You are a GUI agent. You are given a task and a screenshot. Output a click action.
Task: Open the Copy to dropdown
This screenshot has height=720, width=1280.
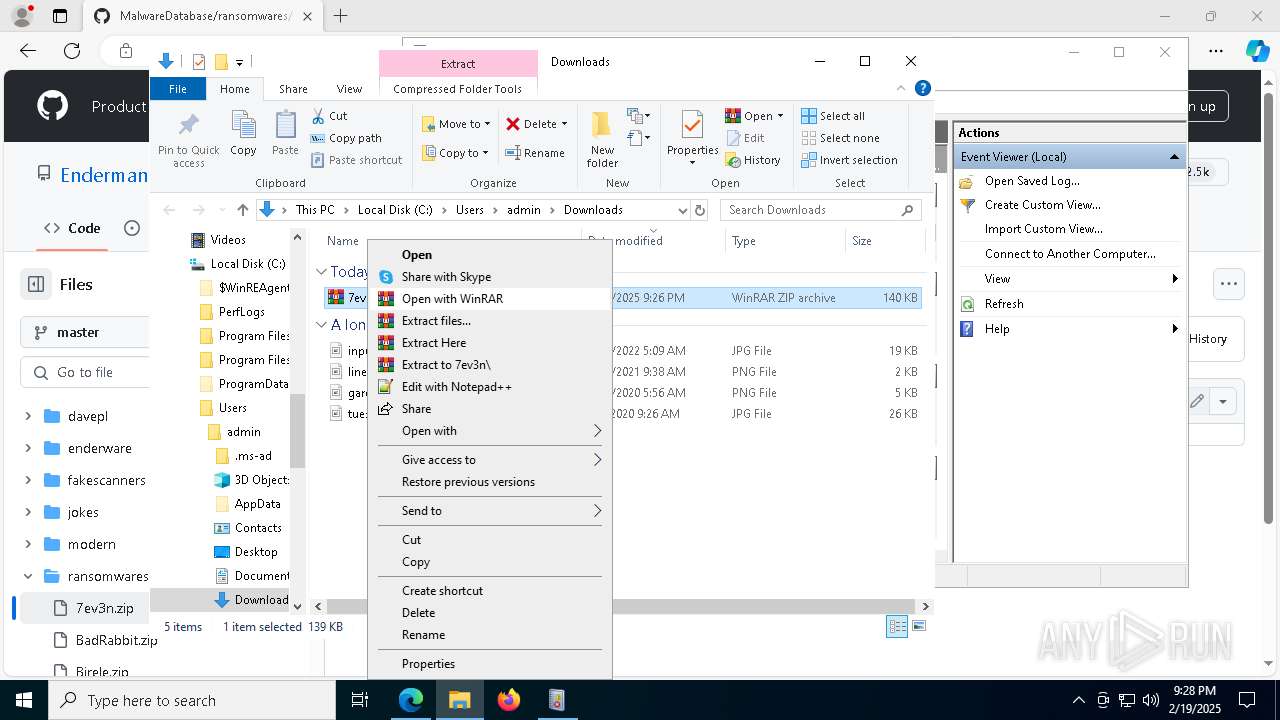click(456, 153)
